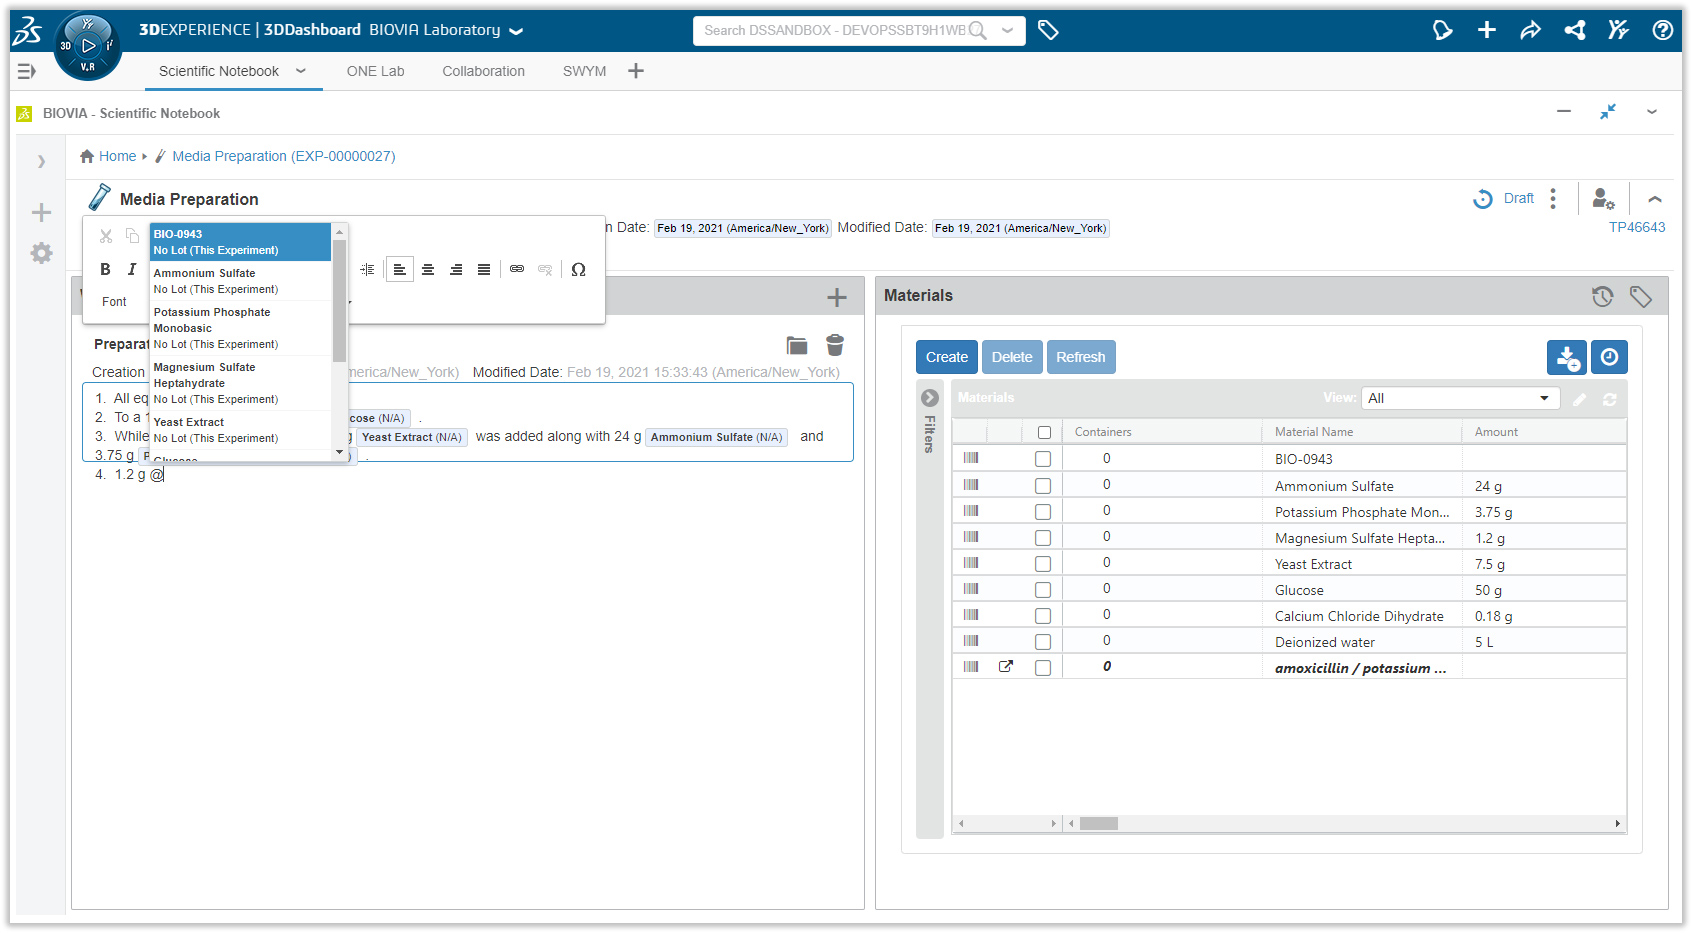Open the notifications chat icon

coord(1442,30)
